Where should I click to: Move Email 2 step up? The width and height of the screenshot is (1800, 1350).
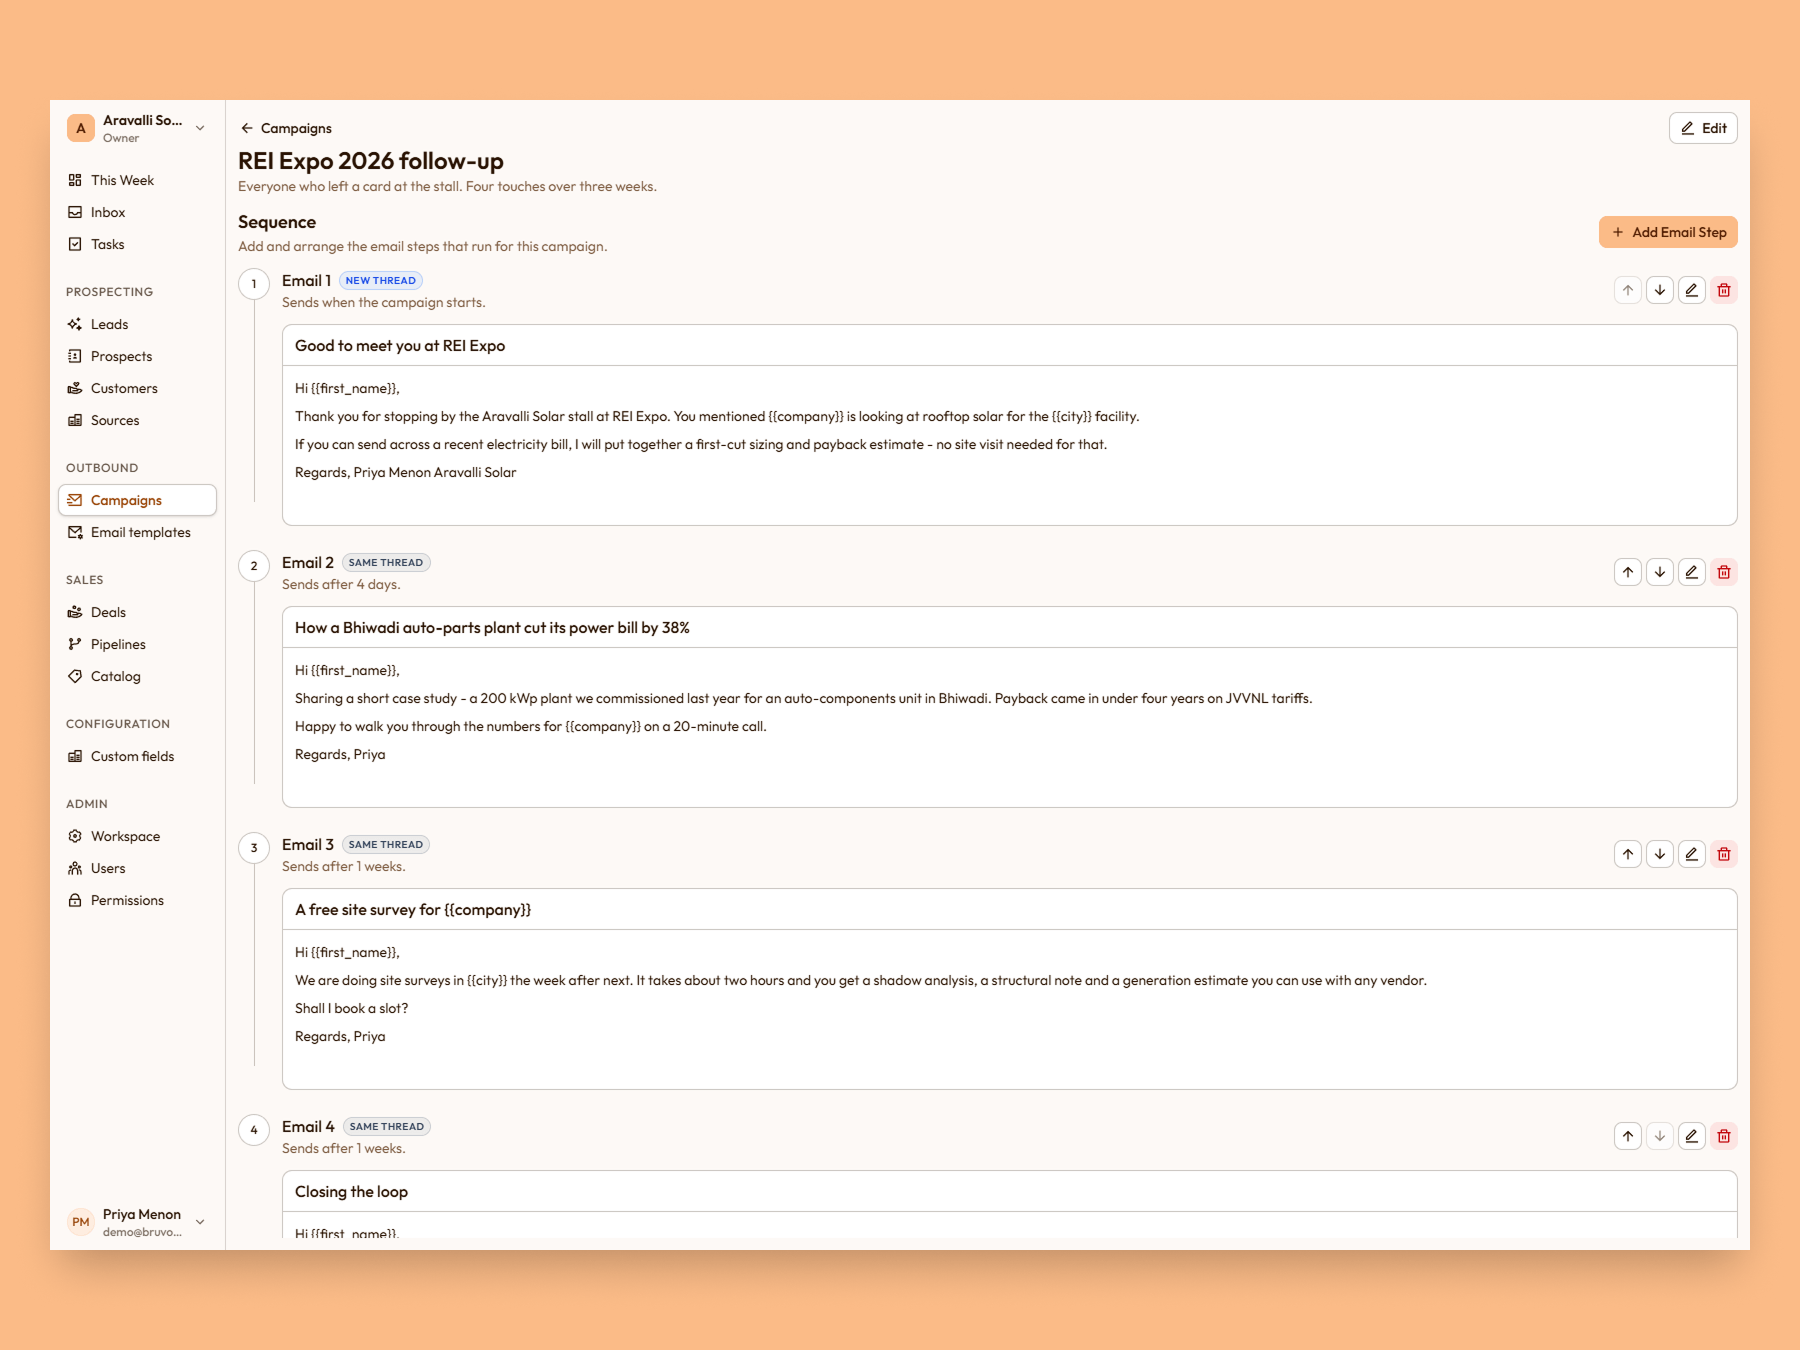click(x=1628, y=572)
